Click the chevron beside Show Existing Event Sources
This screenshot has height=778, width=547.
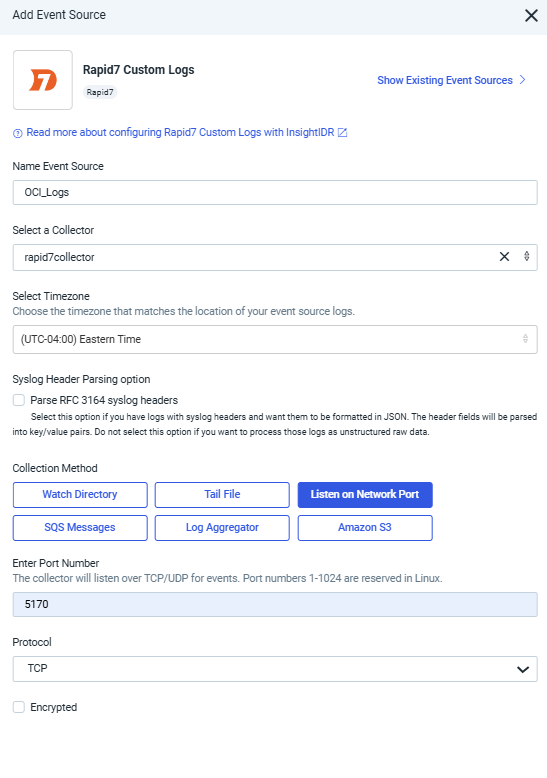(x=523, y=80)
